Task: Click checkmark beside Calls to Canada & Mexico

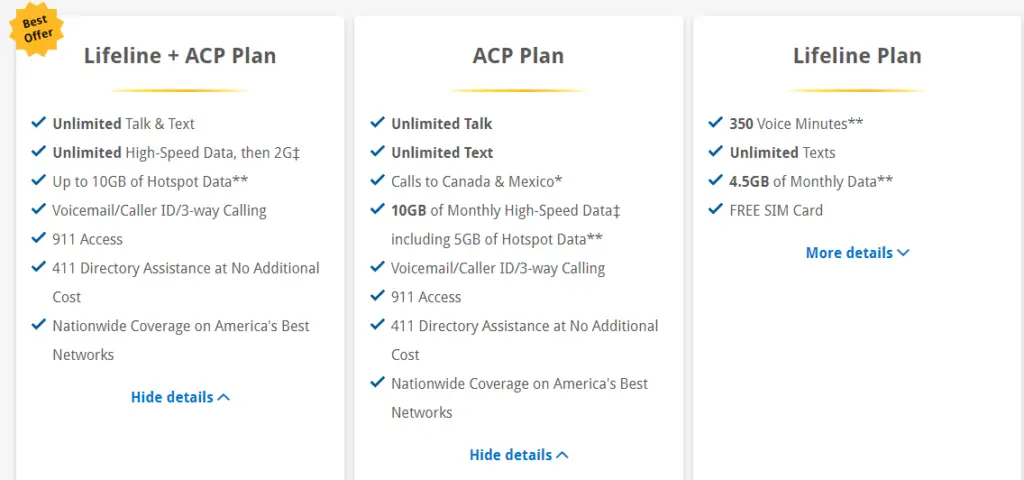Action: (377, 180)
